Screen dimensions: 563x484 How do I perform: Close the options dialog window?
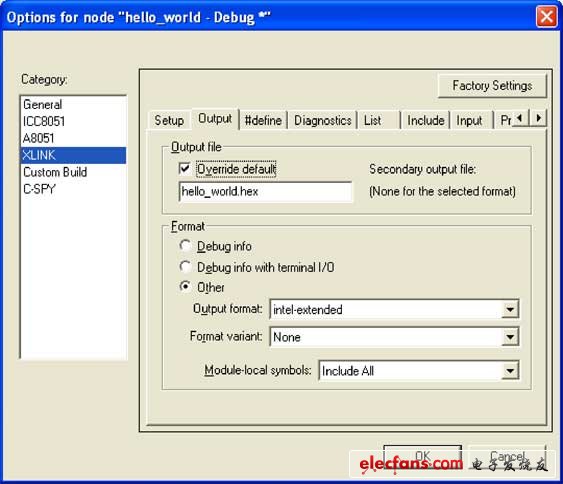coord(546,17)
